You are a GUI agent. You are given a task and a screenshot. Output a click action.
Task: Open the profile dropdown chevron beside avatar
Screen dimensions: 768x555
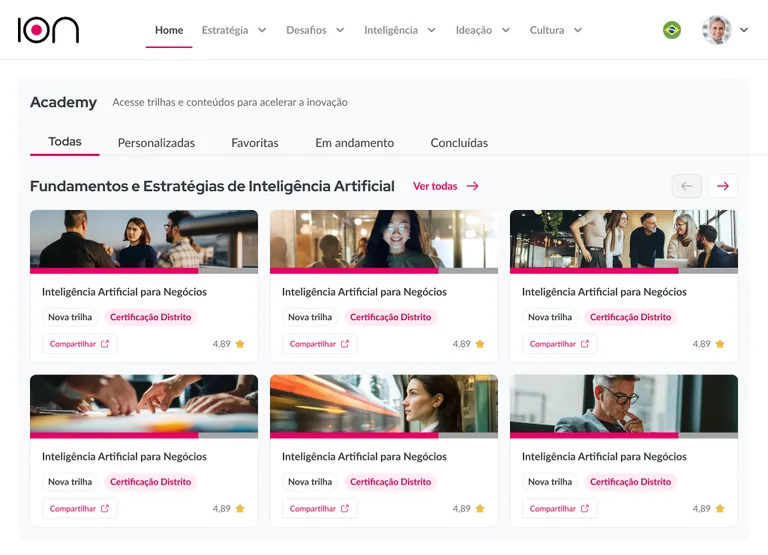pos(744,30)
